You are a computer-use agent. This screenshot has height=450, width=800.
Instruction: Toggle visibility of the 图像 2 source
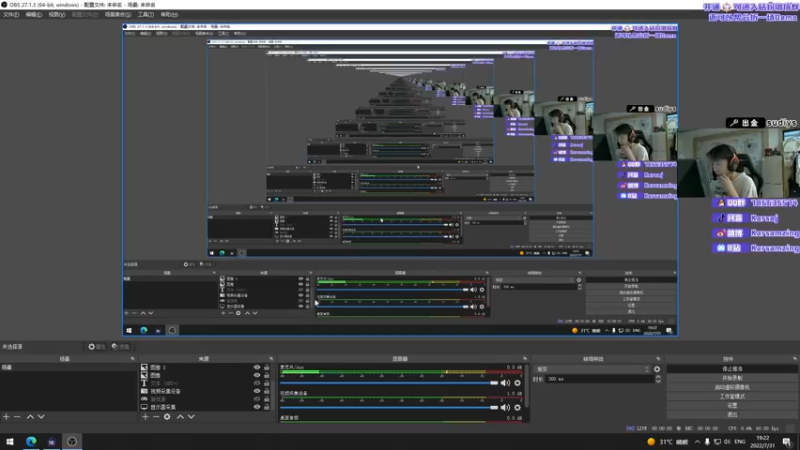pos(257,367)
